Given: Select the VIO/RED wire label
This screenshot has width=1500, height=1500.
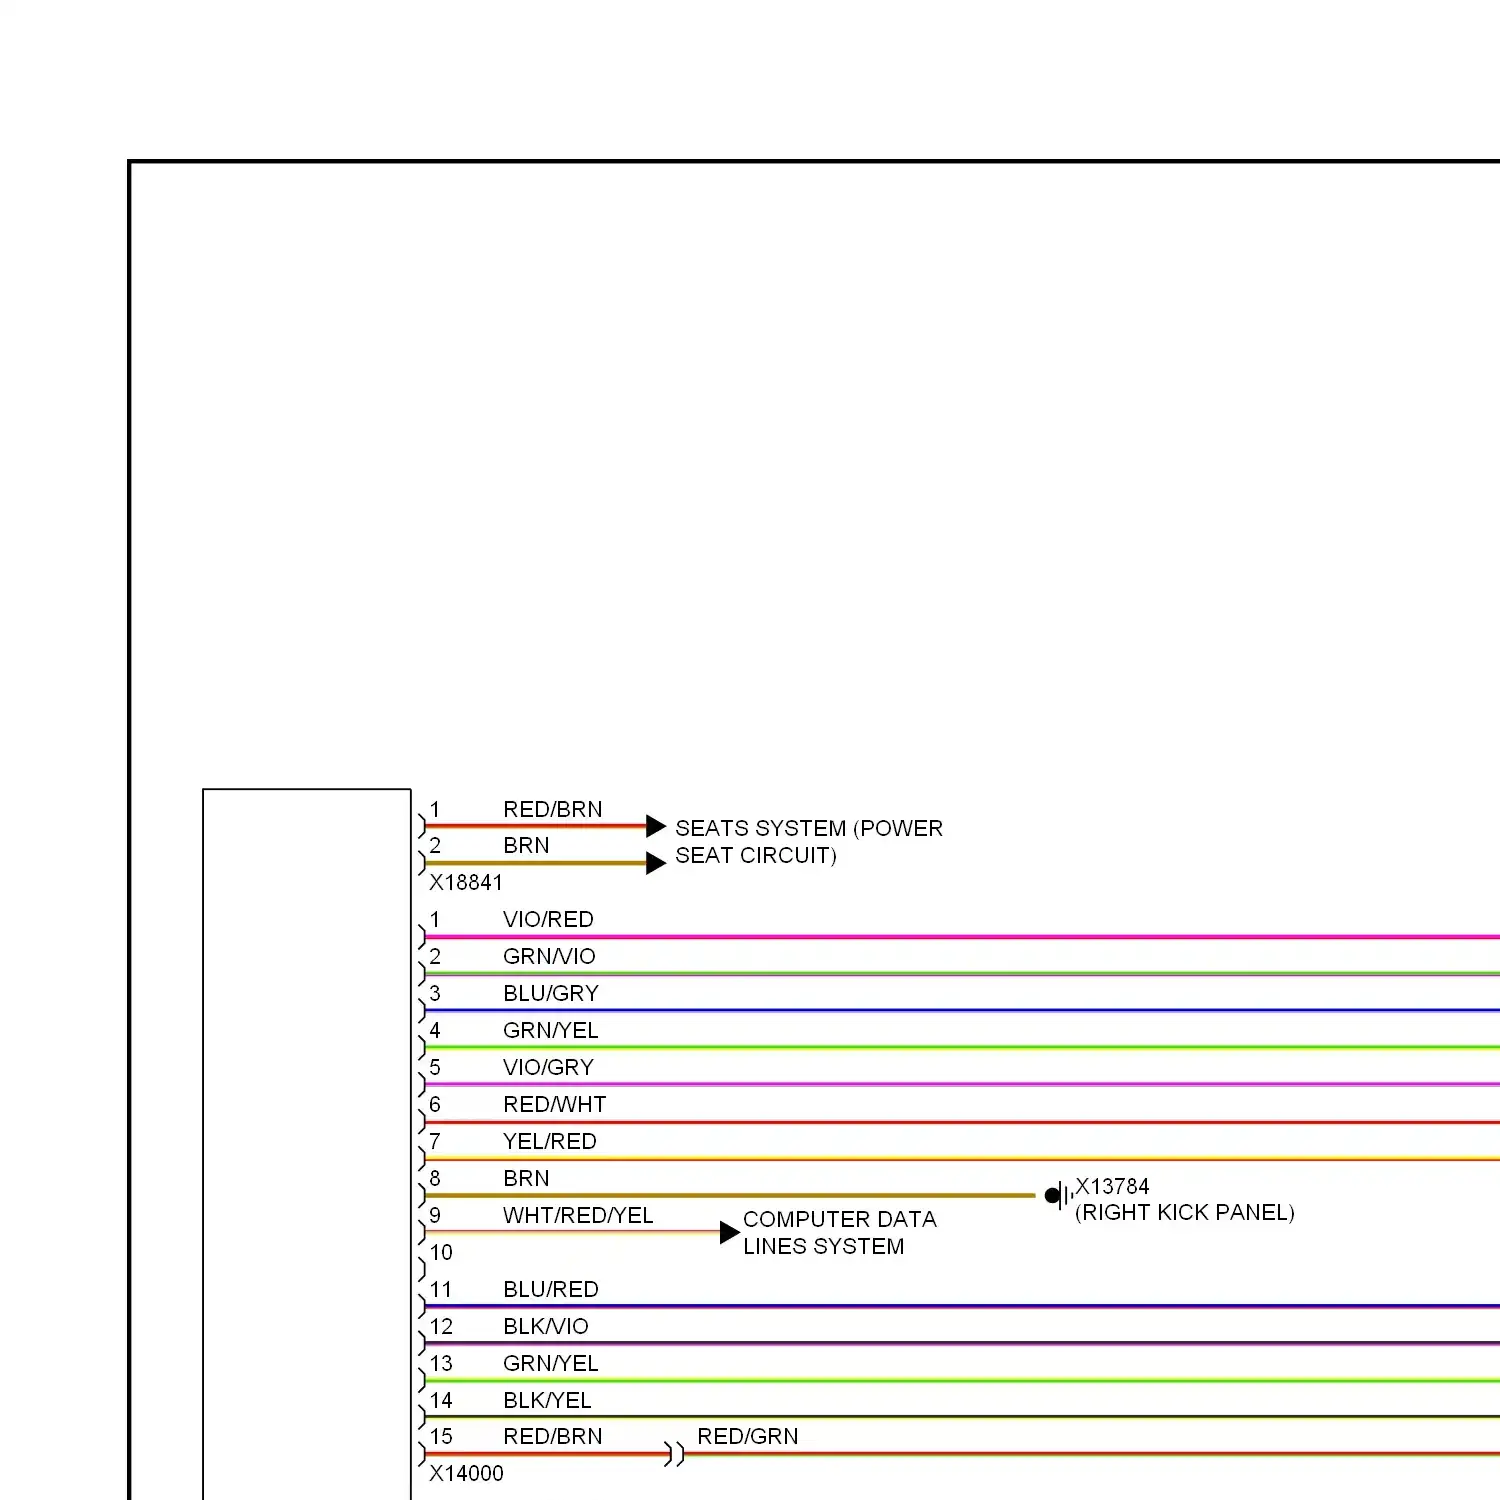Looking at the screenshot, I should pos(548,919).
